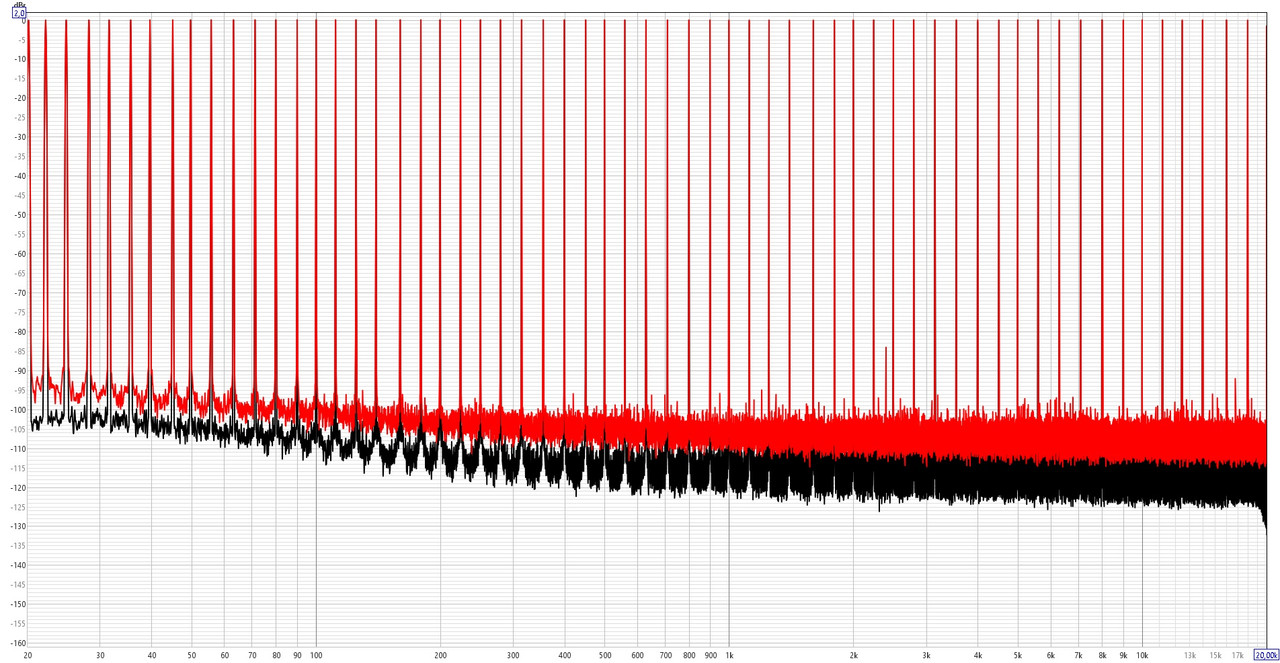The image size is (1280, 663).
Task: Select the -160 label on the dB axis
Action: [18, 644]
